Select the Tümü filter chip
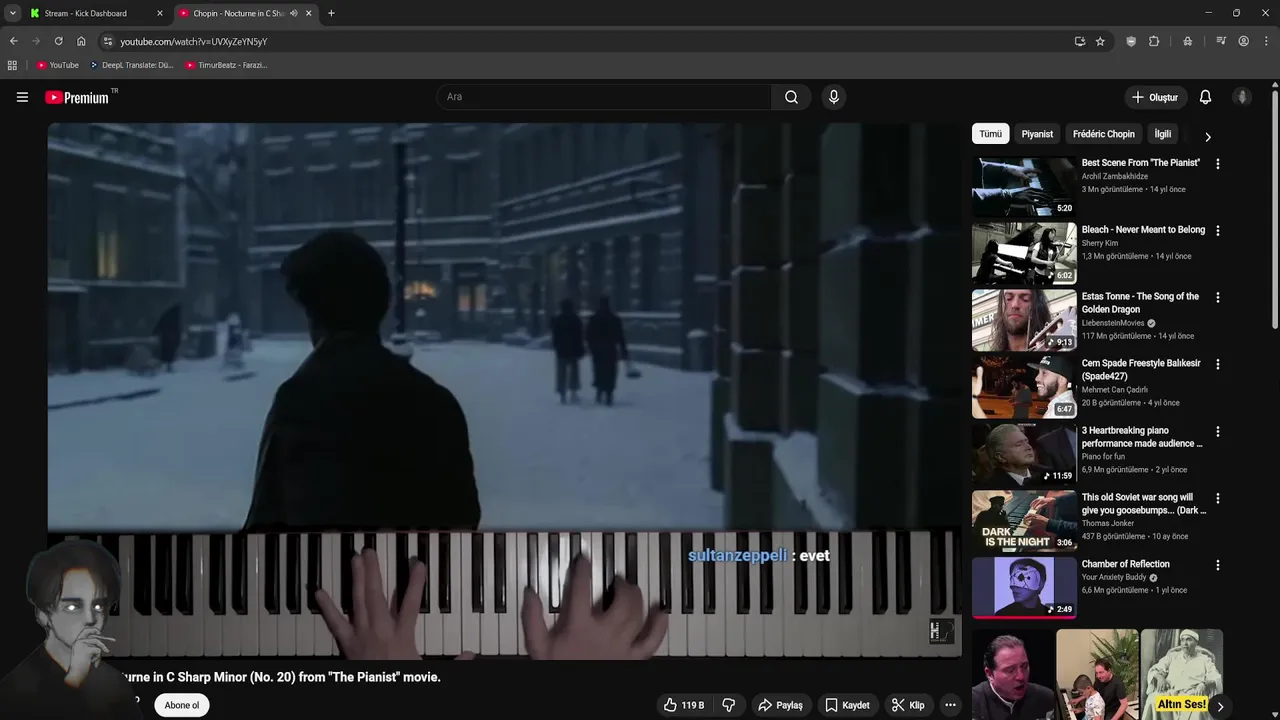Screen dimensions: 1280x720 [x=990, y=134]
